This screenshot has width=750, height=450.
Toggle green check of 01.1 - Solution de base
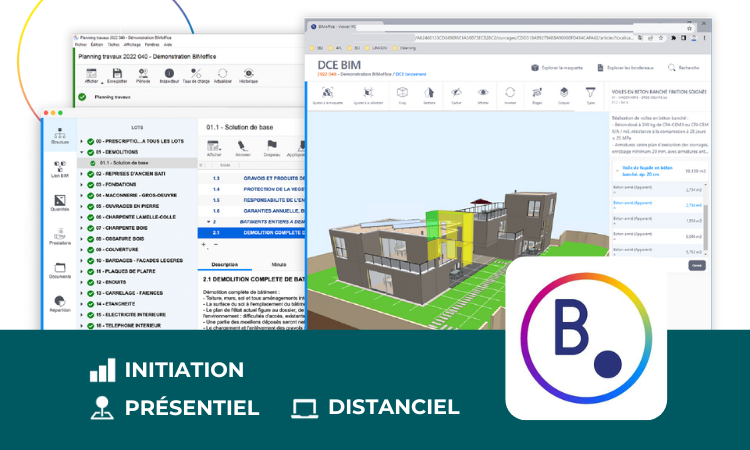coord(93,163)
